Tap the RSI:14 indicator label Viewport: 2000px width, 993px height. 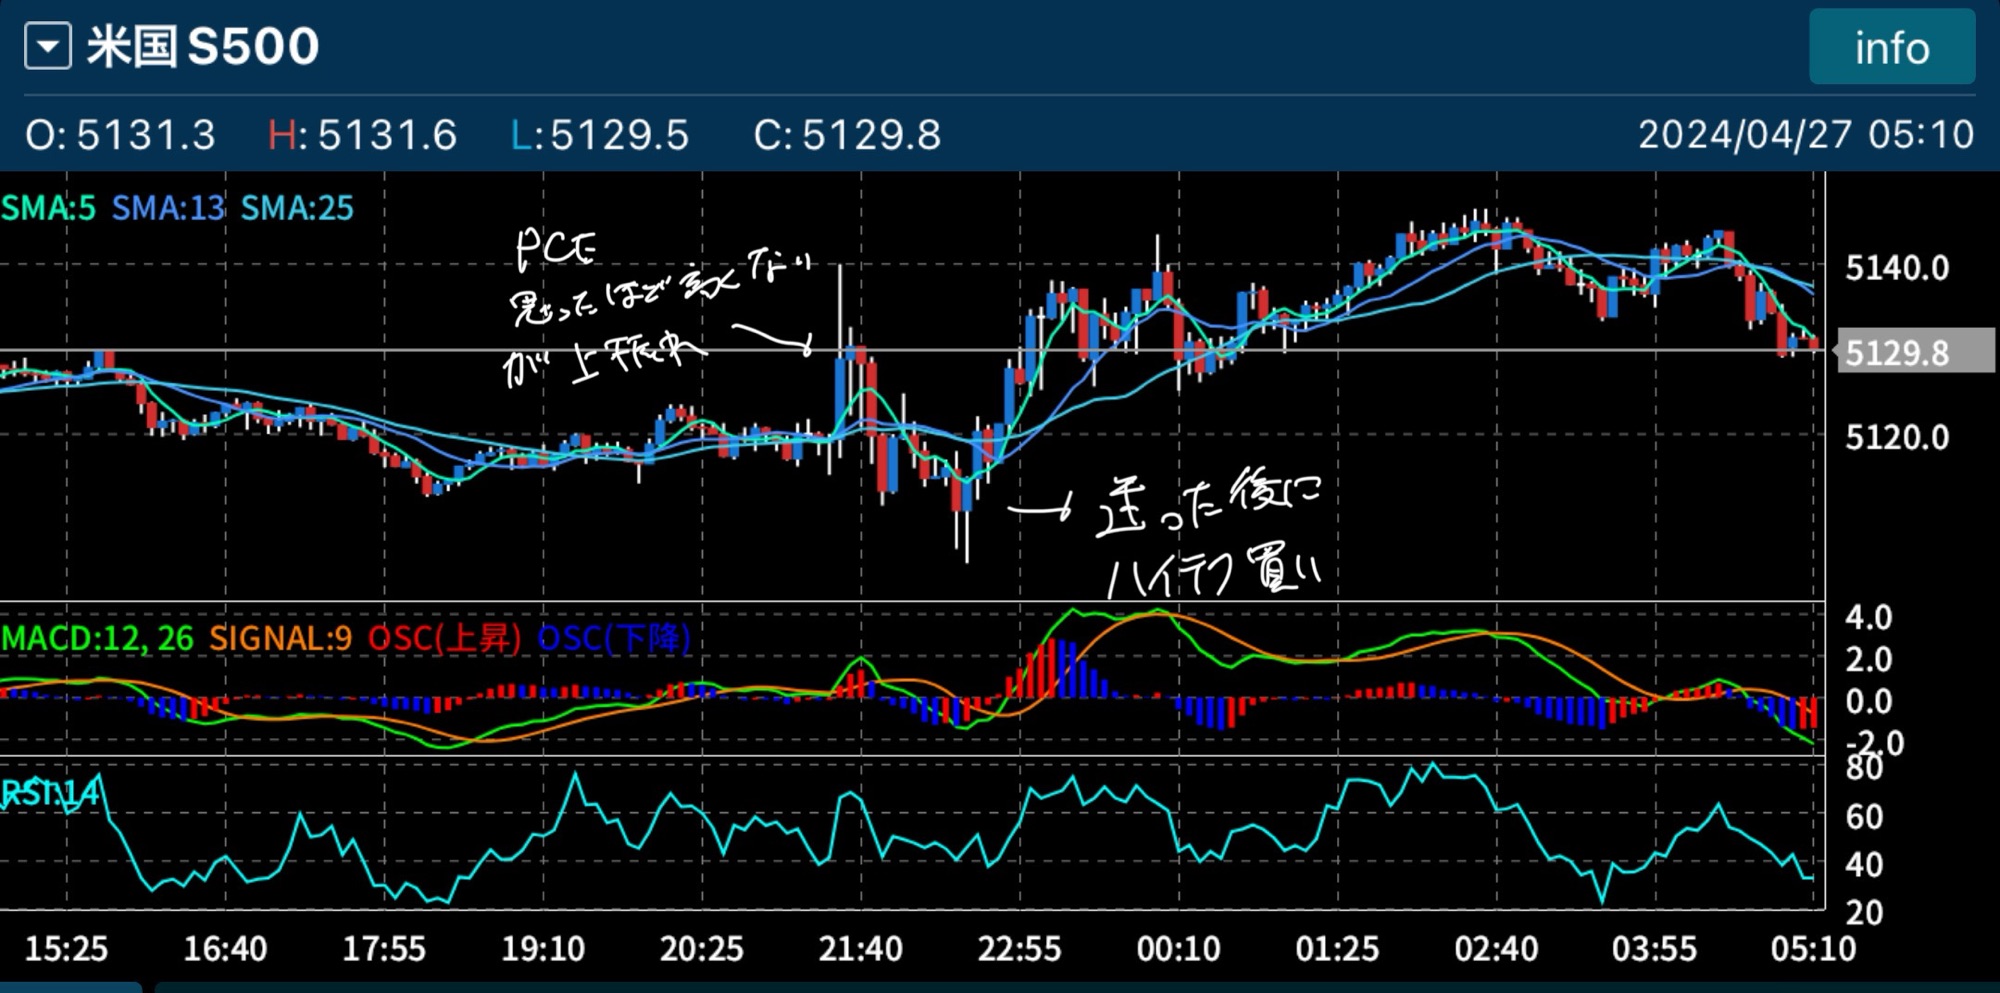50,793
